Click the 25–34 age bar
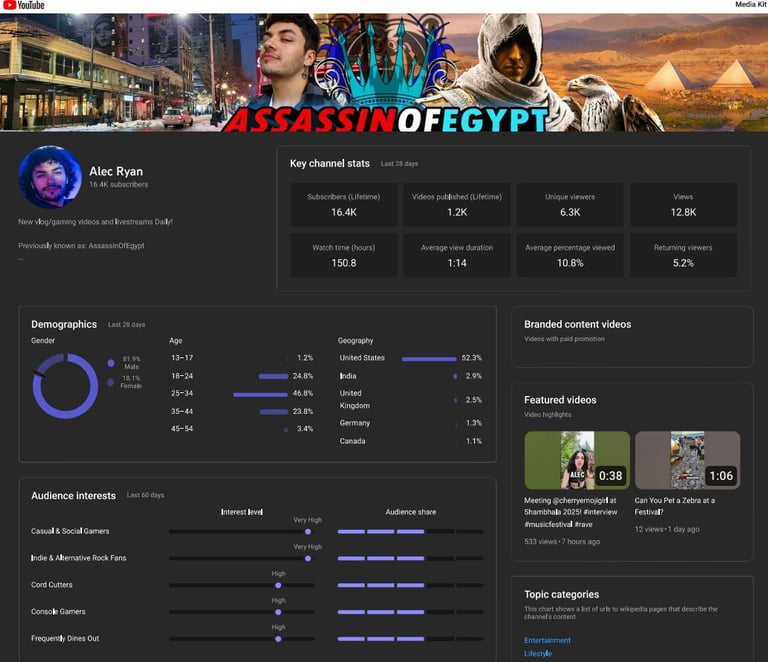 tap(261, 394)
